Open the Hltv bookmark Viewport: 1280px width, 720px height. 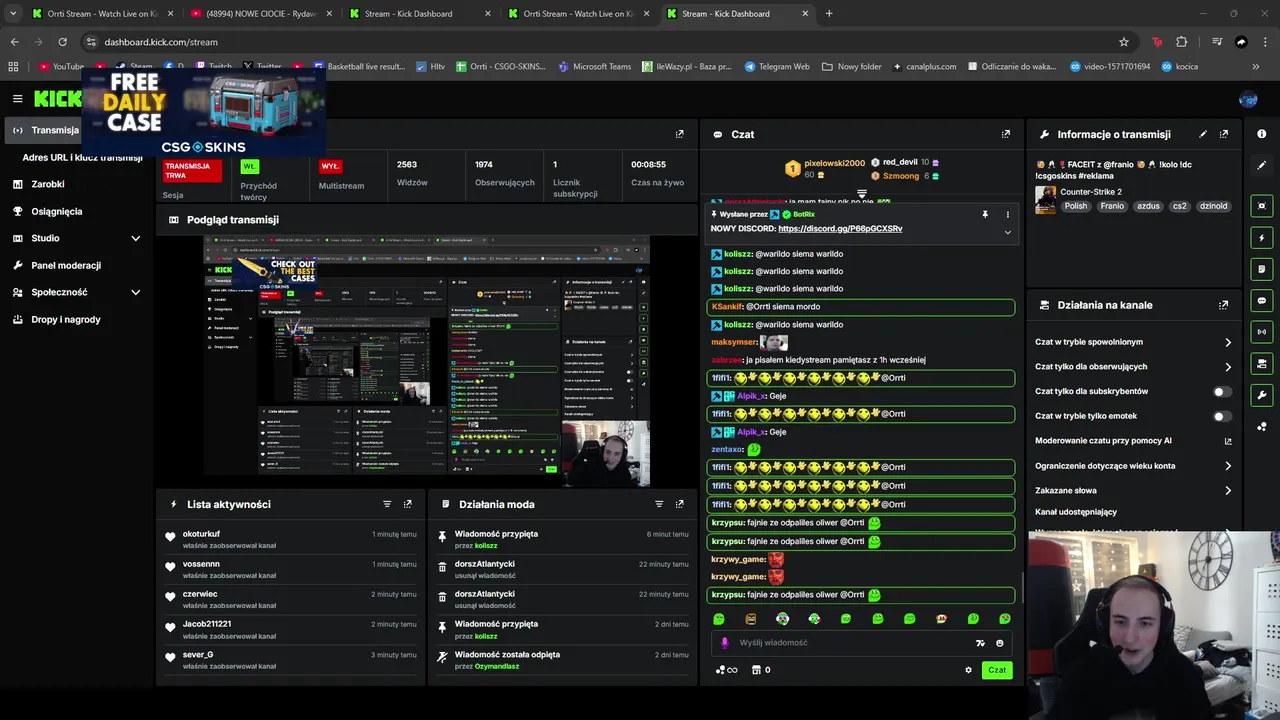[431, 67]
